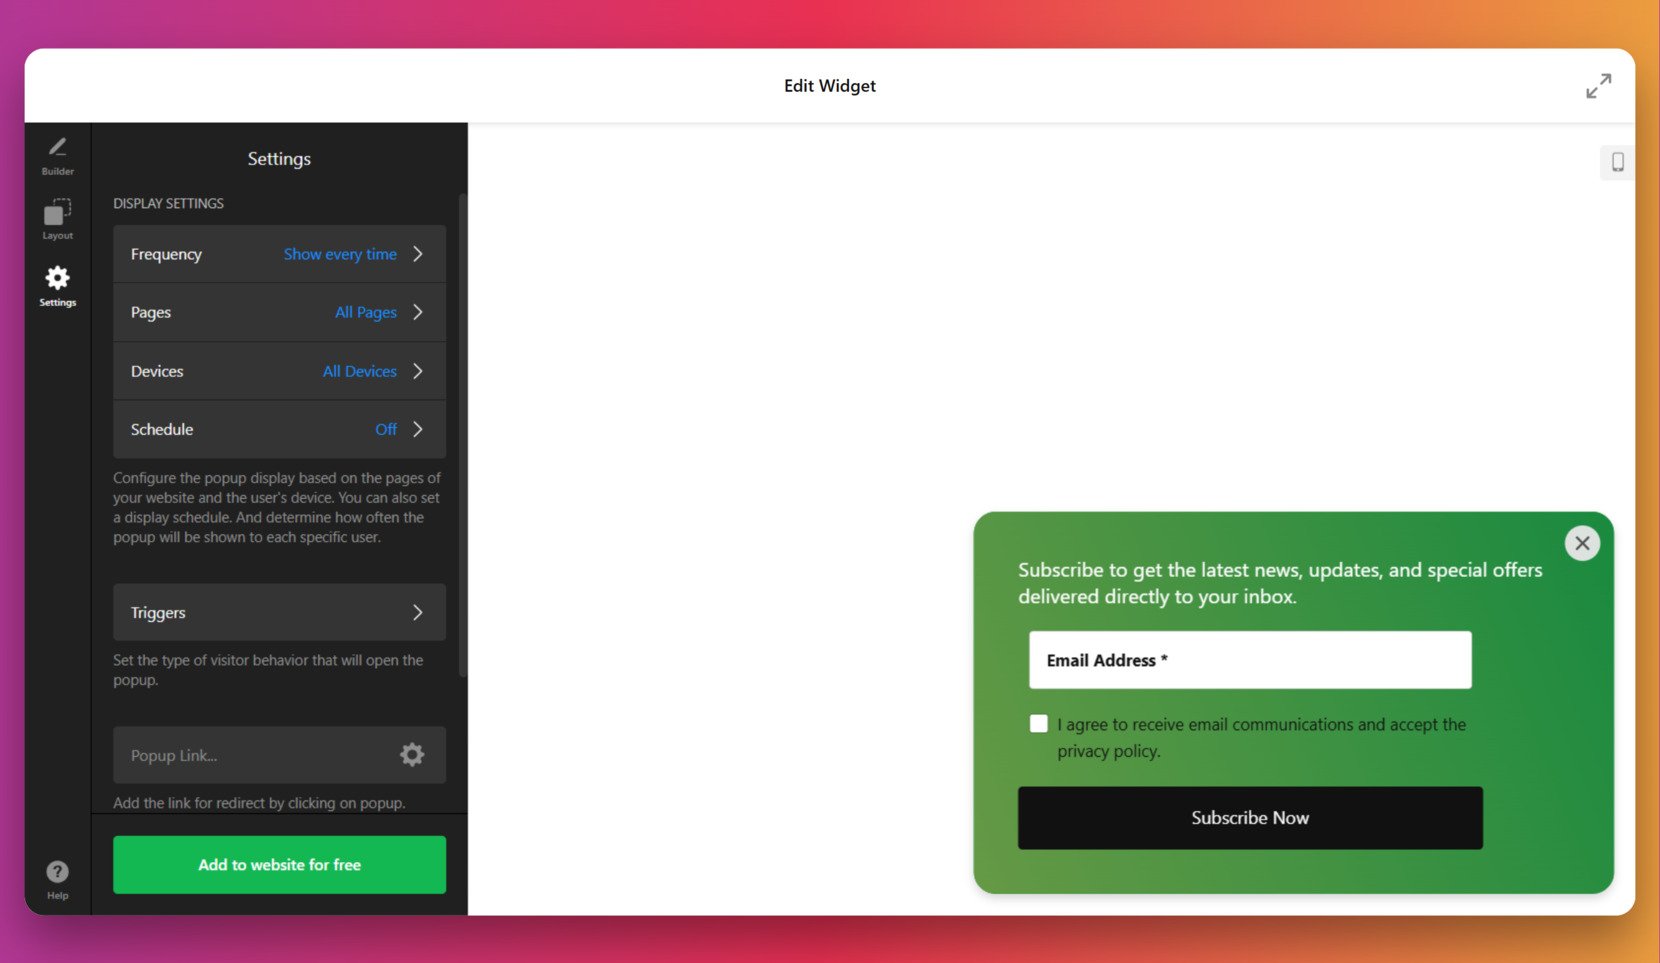Click the Schedule label
1660x963 pixels.
click(162, 429)
